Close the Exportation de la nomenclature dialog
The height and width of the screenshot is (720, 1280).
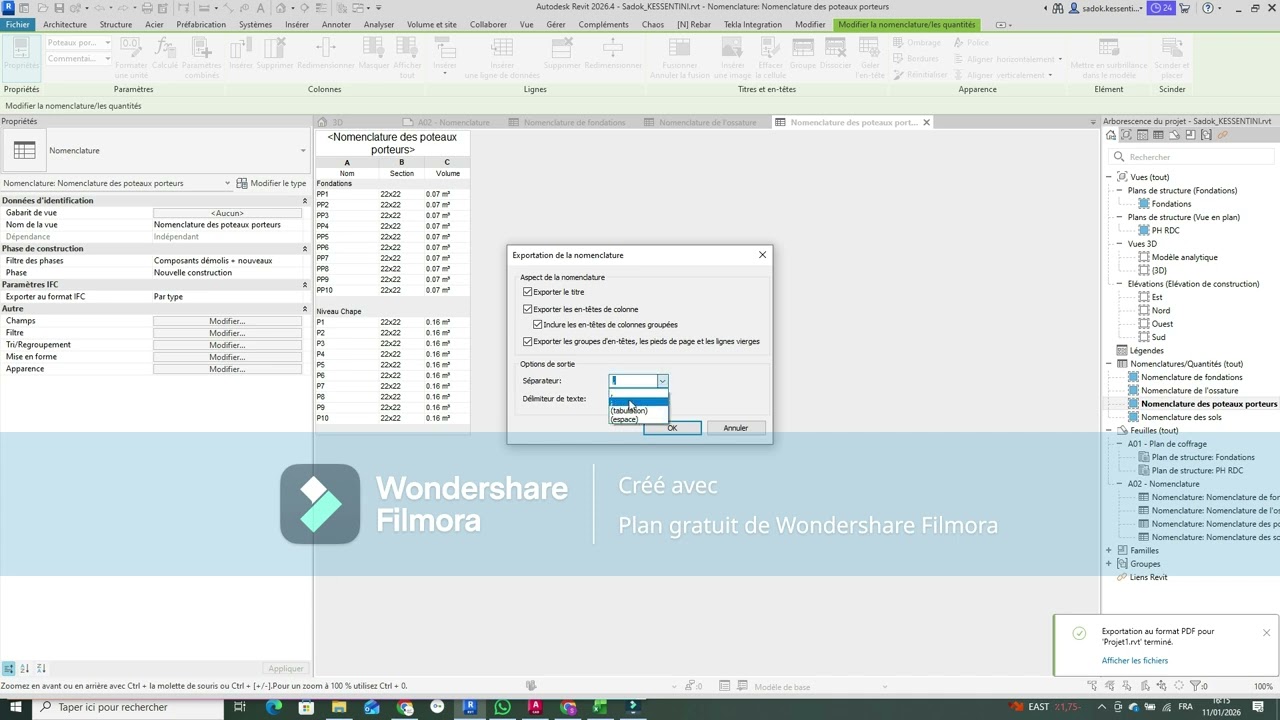[762, 255]
